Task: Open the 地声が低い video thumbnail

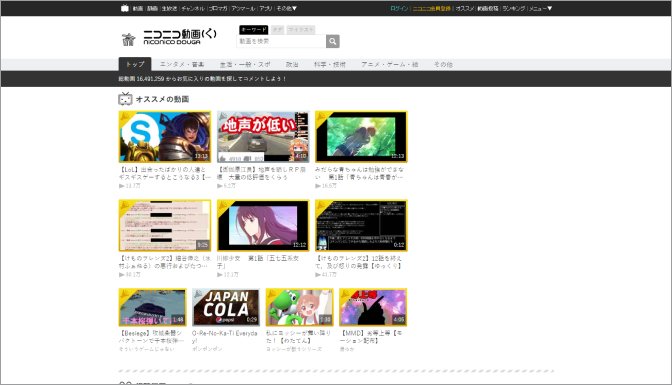Action: click(263, 137)
